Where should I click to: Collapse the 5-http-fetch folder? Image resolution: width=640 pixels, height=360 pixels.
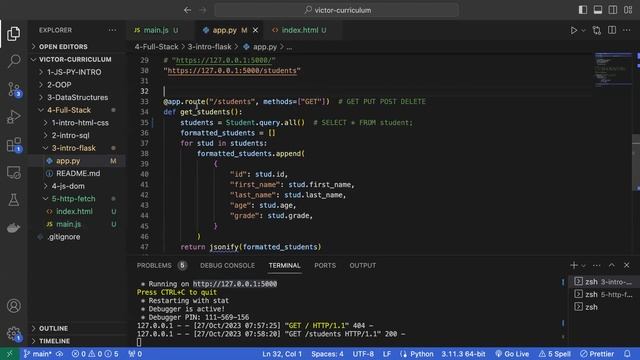tap(77, 199)
